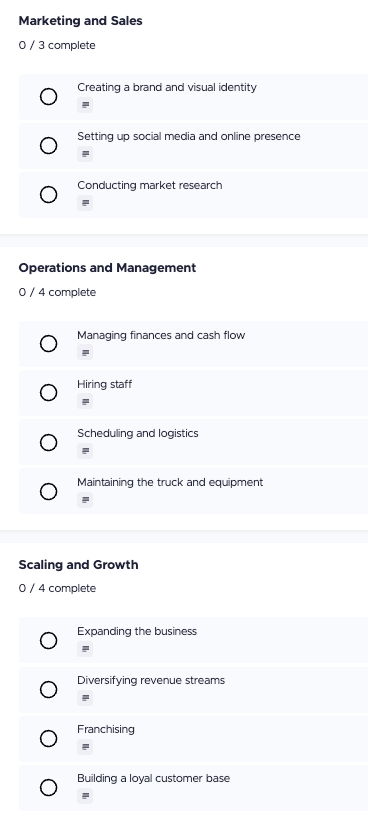Open note icon under Managing finances and cash flow
Image resolution: width=368 pixels, height=818 pixels.
[x=85, y=353]
